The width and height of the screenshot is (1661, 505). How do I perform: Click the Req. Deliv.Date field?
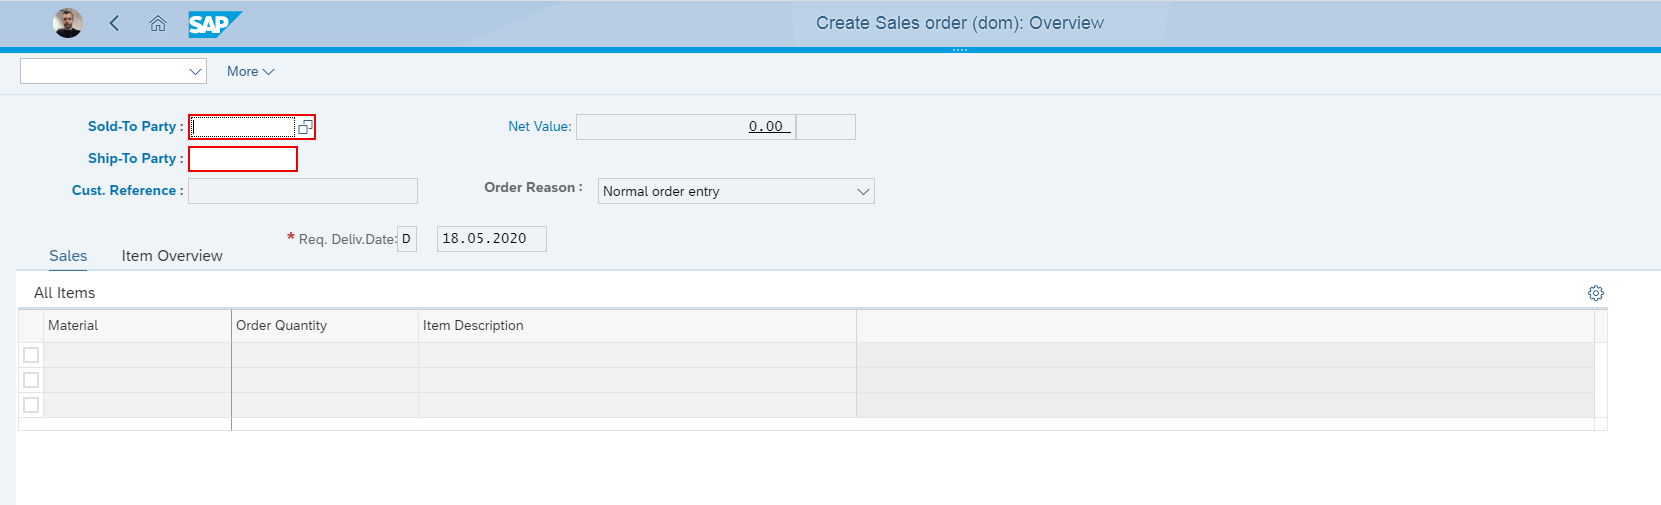(491, 239)
